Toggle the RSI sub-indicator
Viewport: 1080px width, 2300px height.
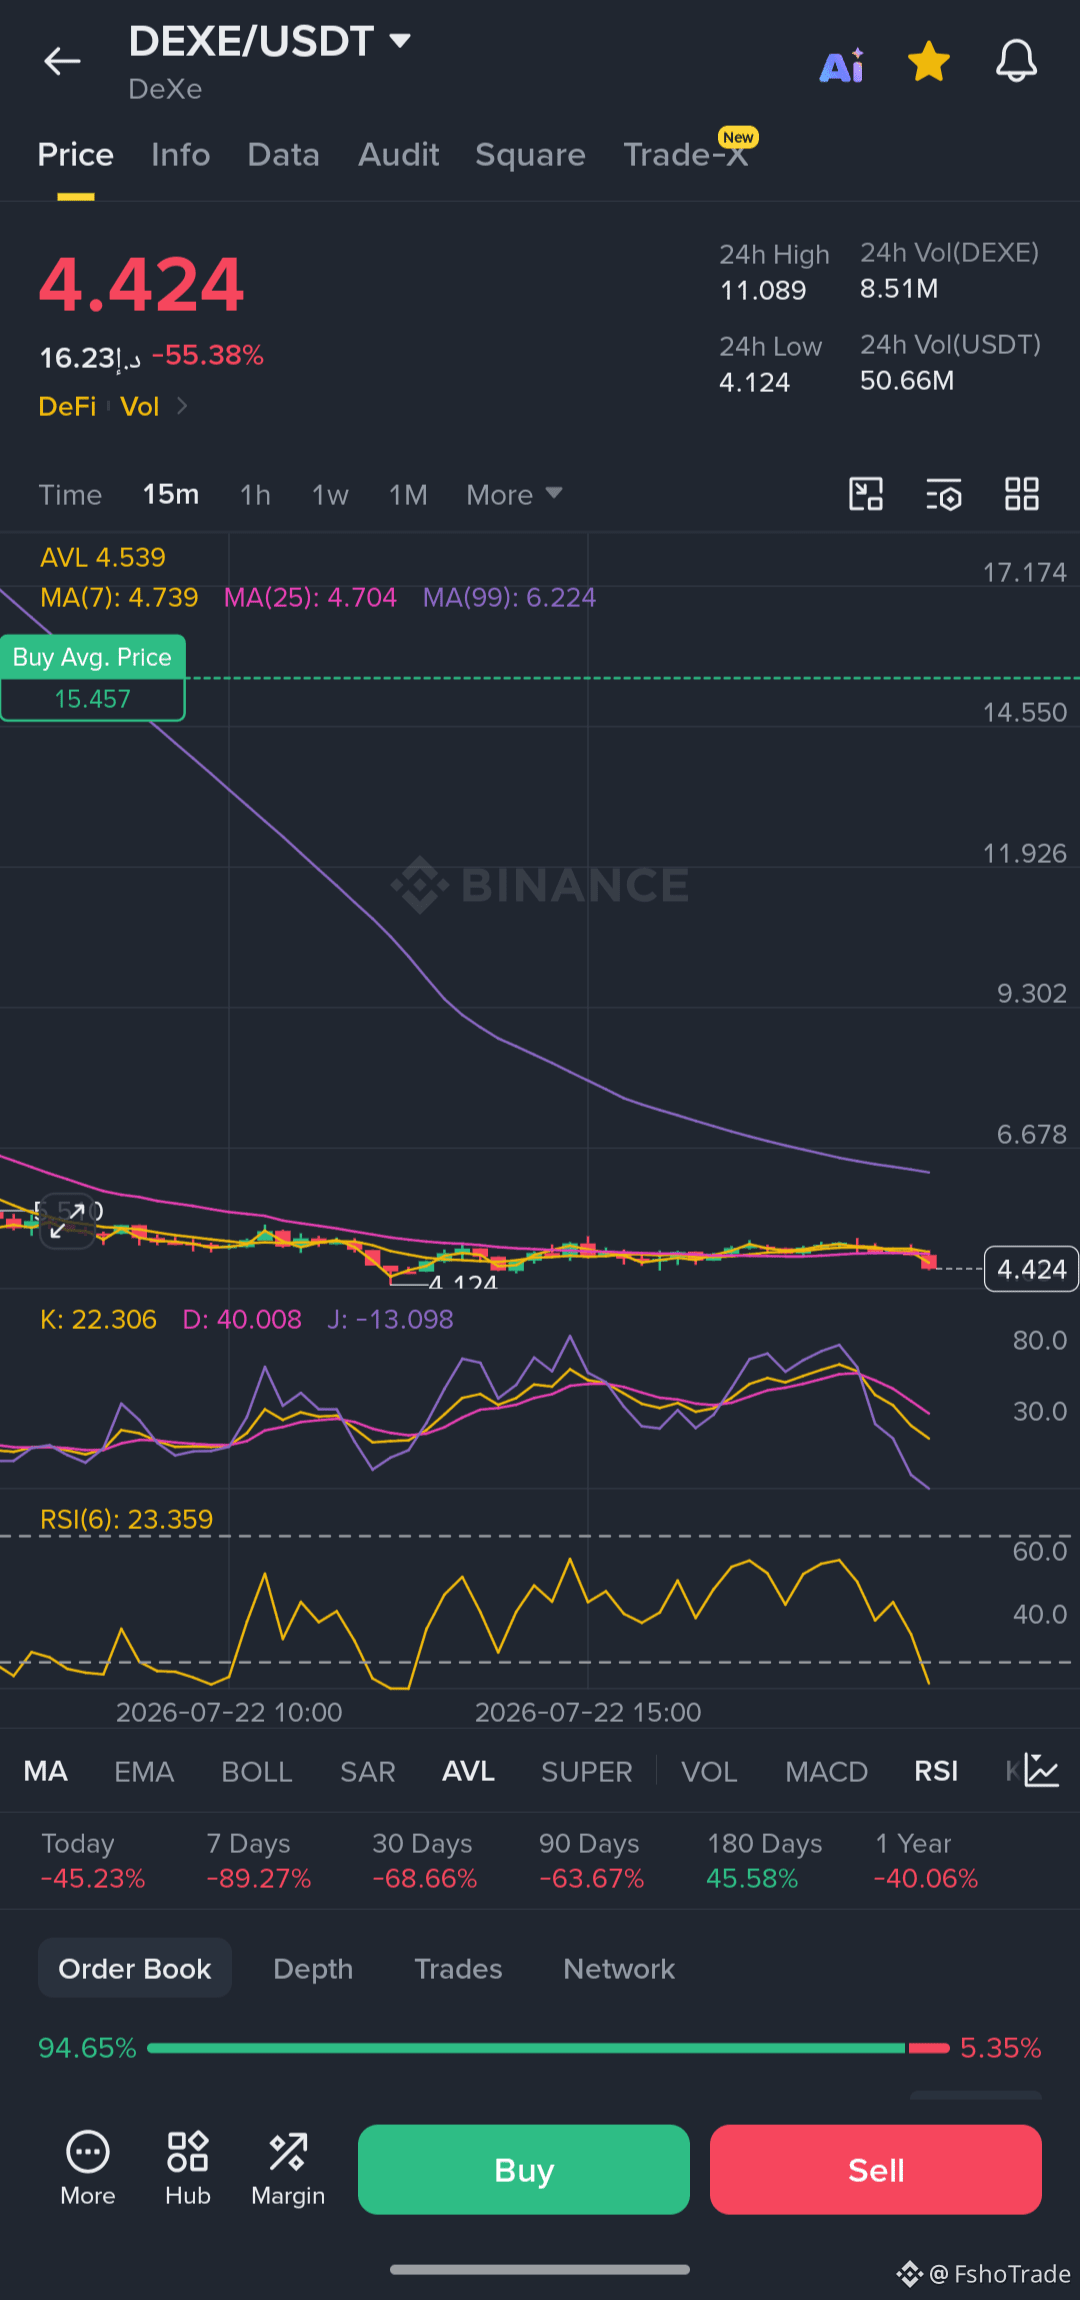pos(936,1771)
